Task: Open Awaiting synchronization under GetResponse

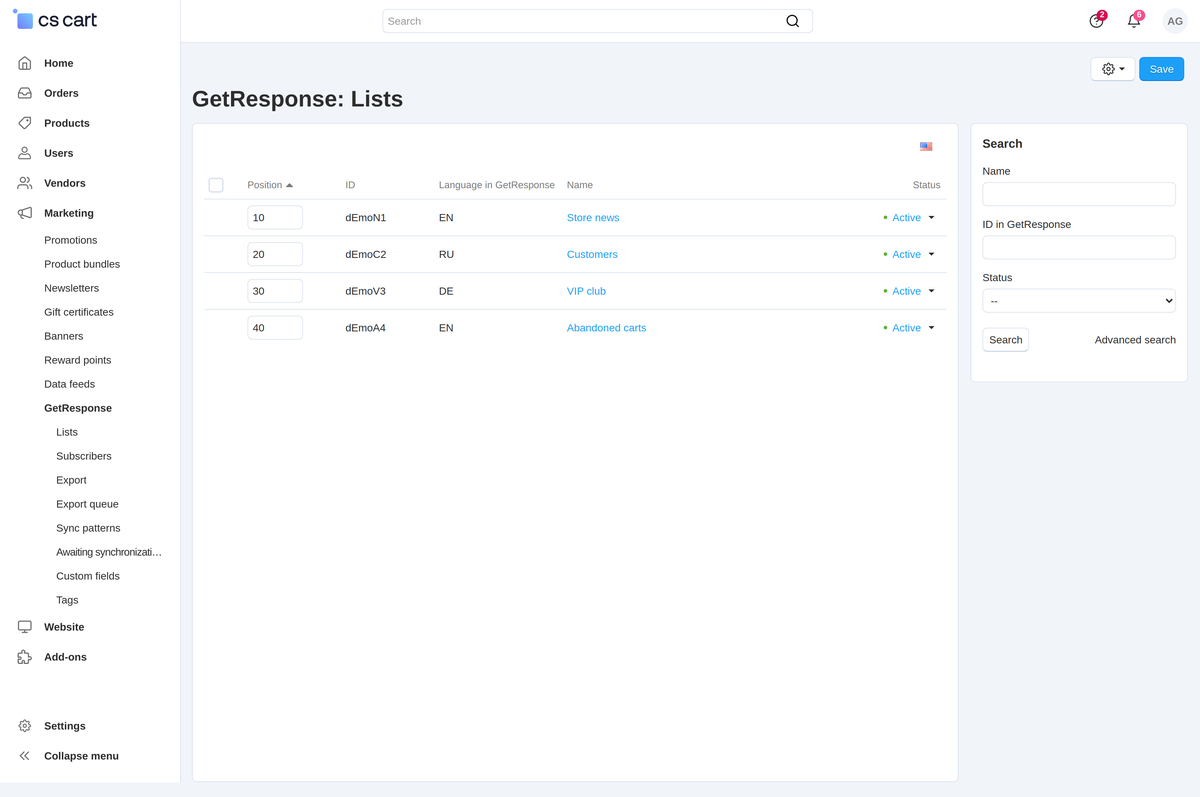Action: 109,552
